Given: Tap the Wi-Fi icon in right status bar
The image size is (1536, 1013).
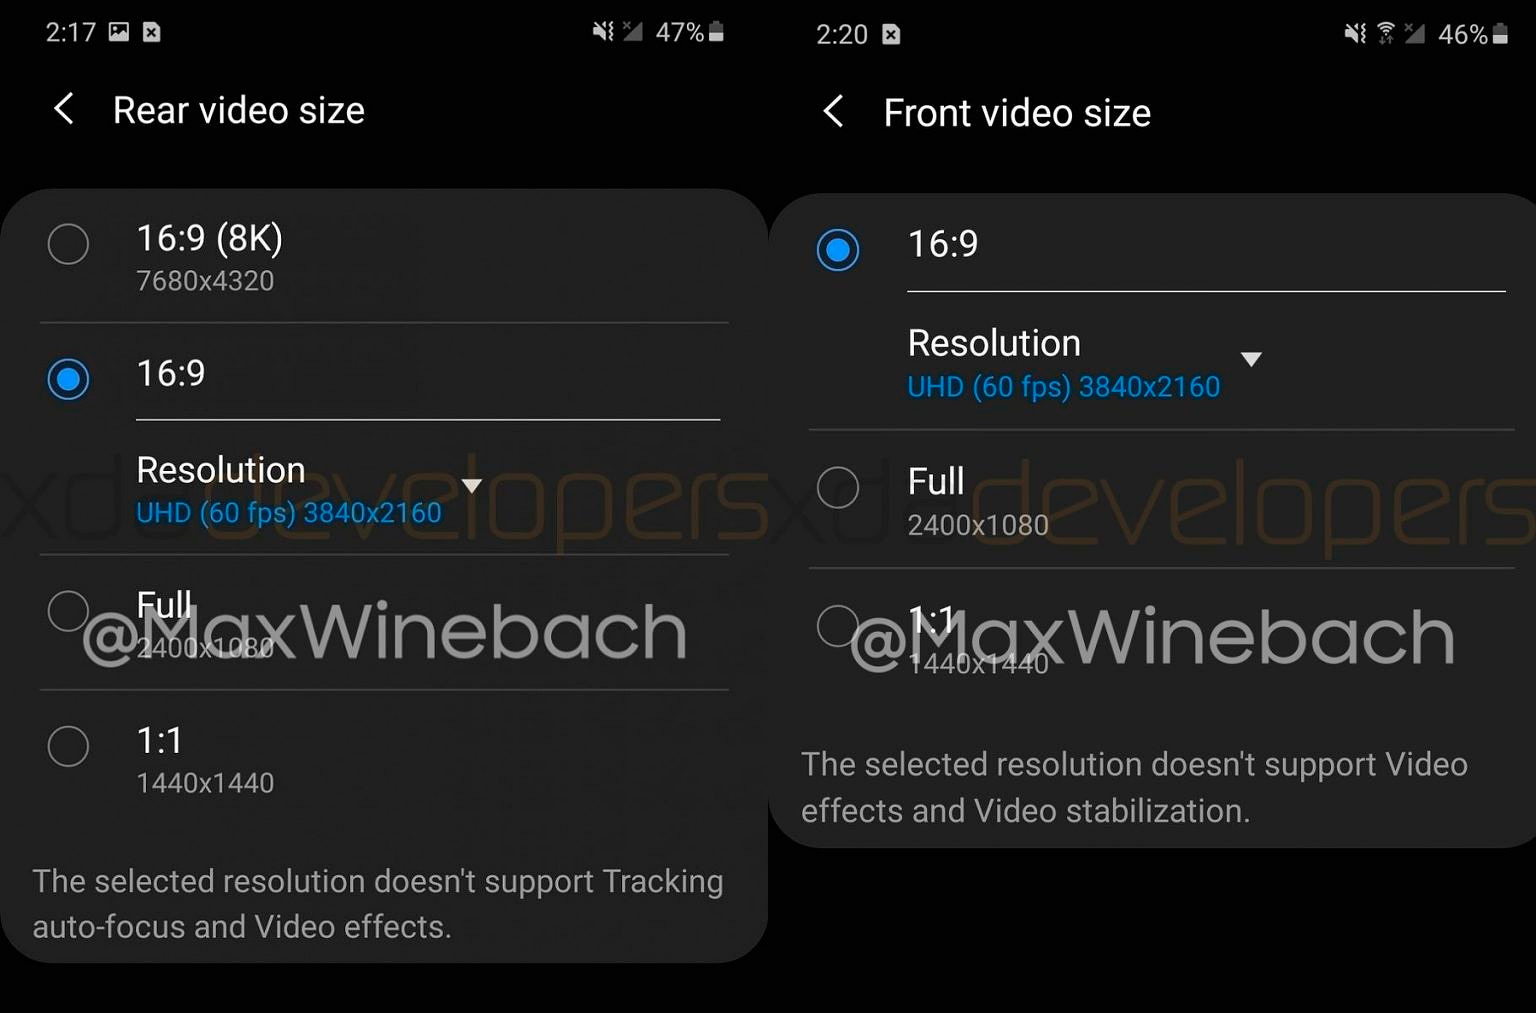Looking at the screenshot, I should click(x=1386, y=34).
